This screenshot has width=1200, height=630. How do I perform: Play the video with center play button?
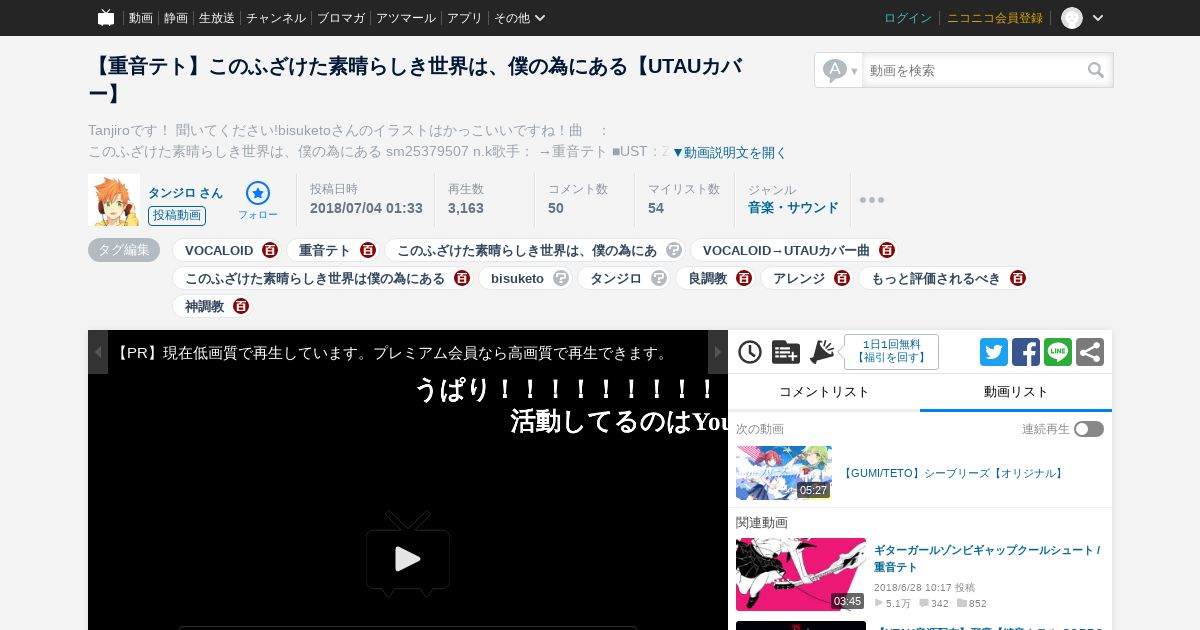[x=408, y=556]
